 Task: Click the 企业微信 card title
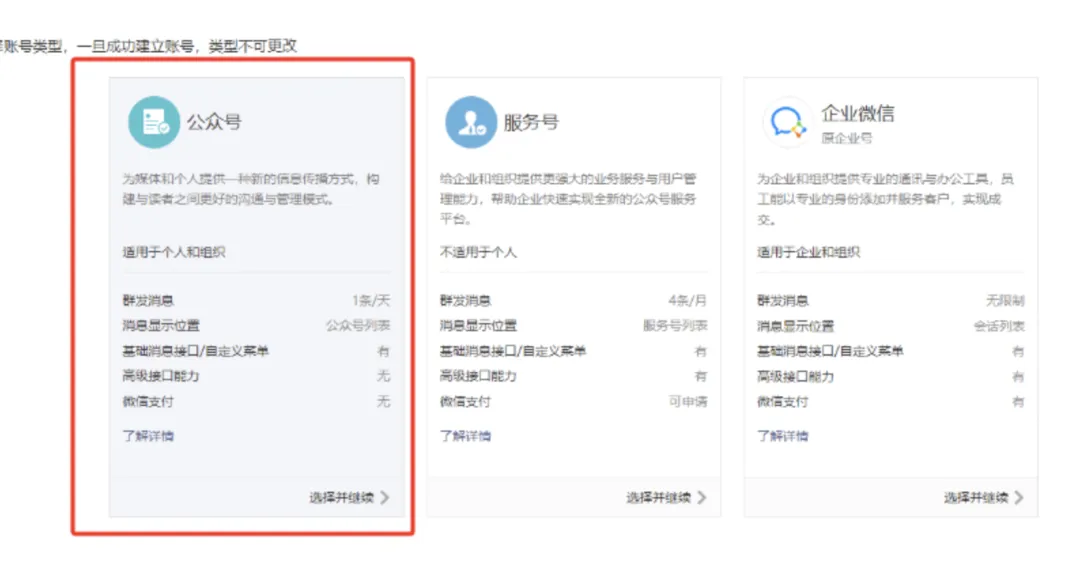point(858,113)
